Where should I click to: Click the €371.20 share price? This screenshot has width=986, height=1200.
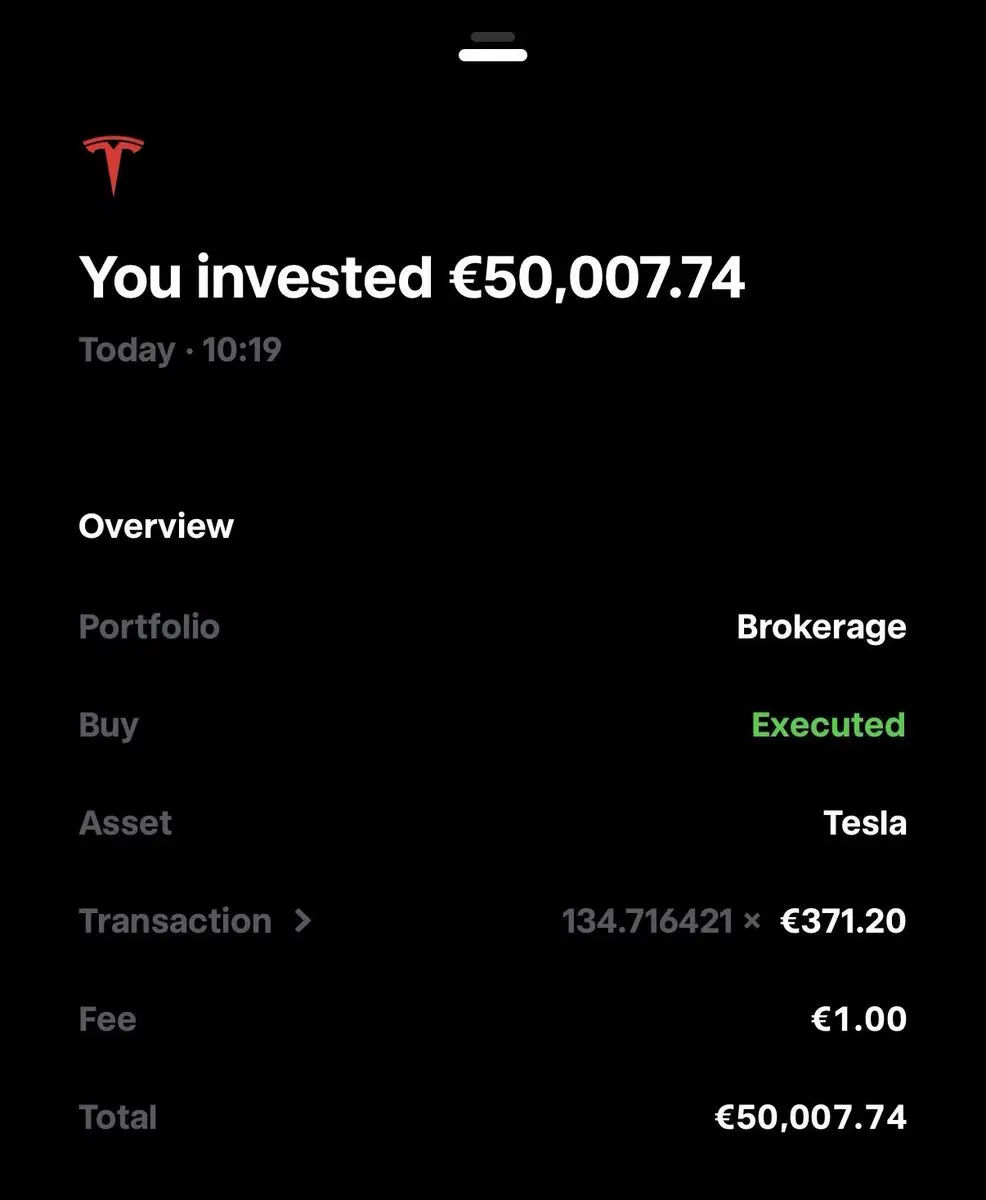[x=843, y=921]
